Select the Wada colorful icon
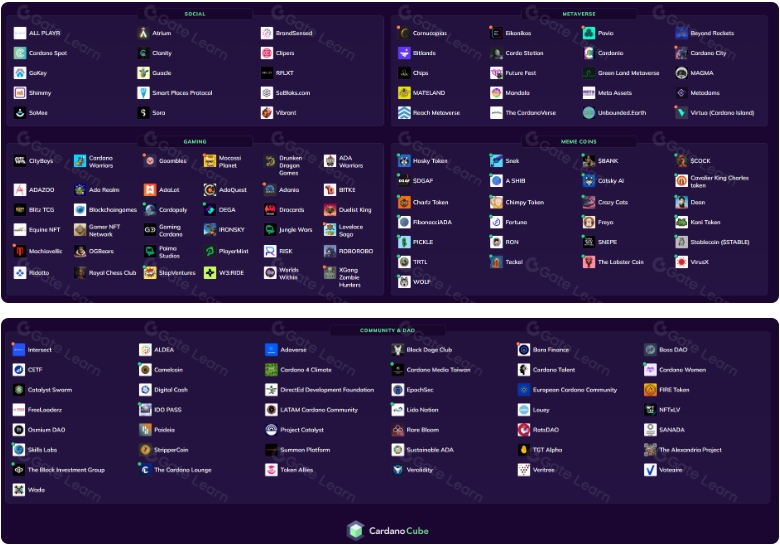780x545 pixels. (19, 489)
